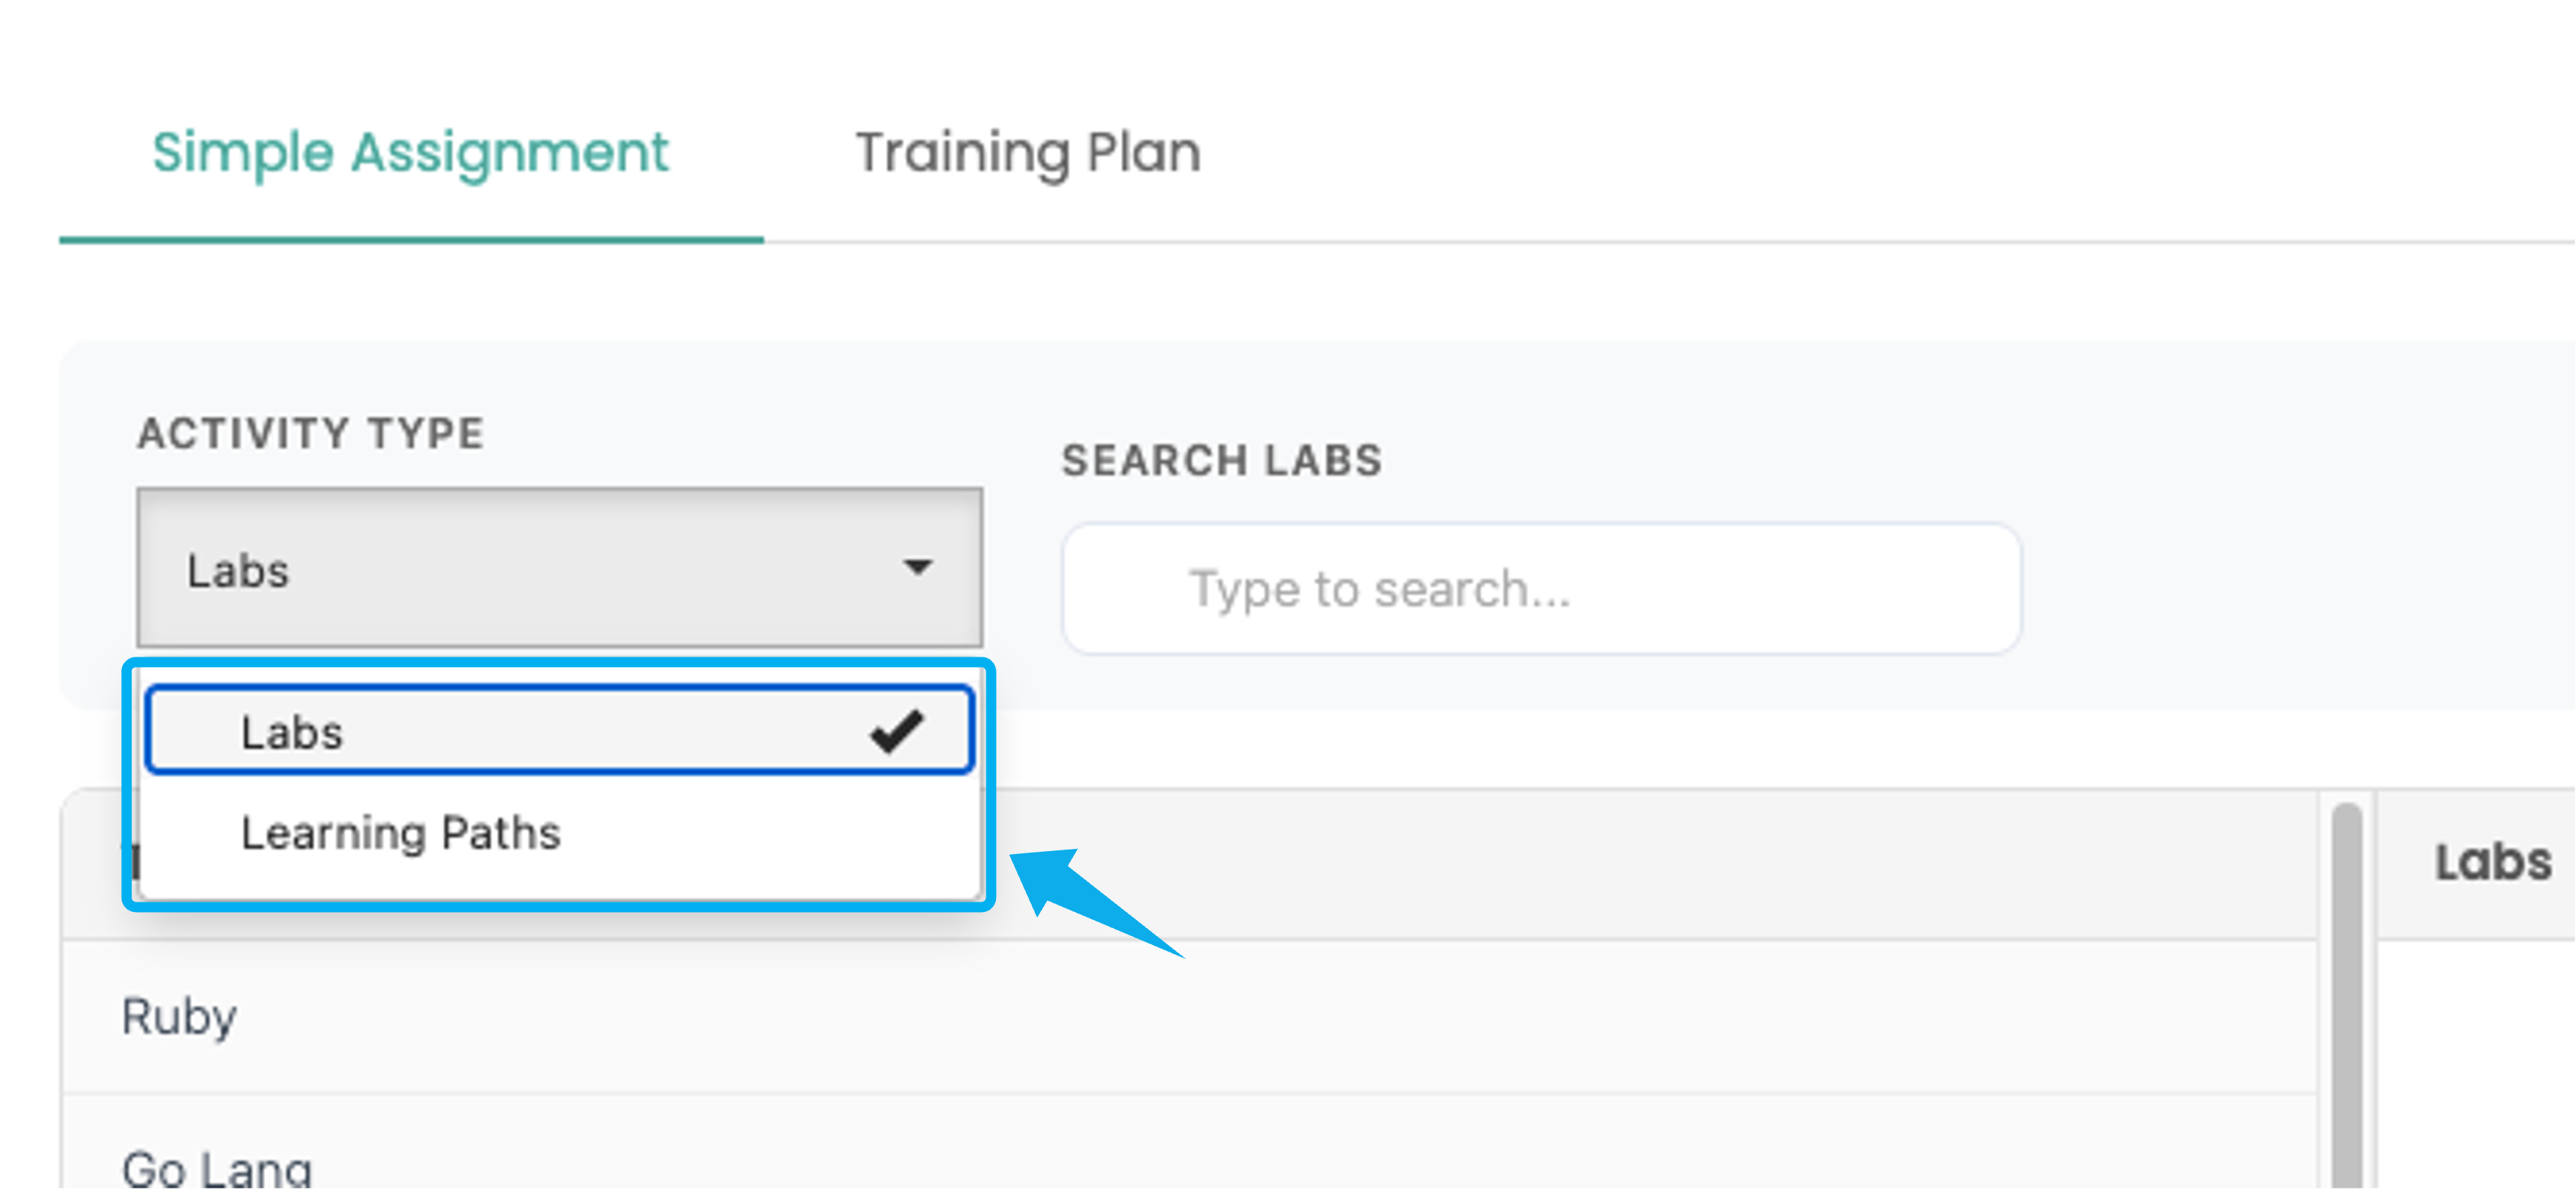Viewport: 2576px width, 1190px height.
Task: Switch to the Simple Assignment tab
Action: 410,153
